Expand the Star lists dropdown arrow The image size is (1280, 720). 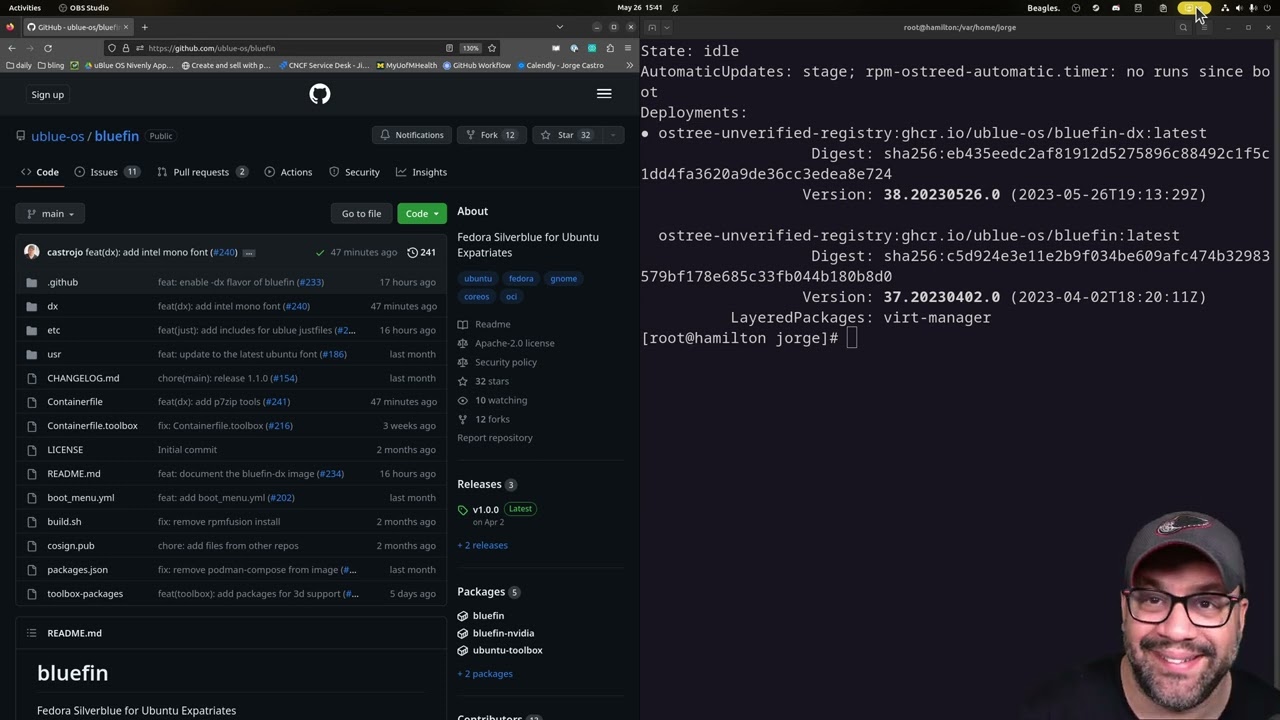click(612, 135)
